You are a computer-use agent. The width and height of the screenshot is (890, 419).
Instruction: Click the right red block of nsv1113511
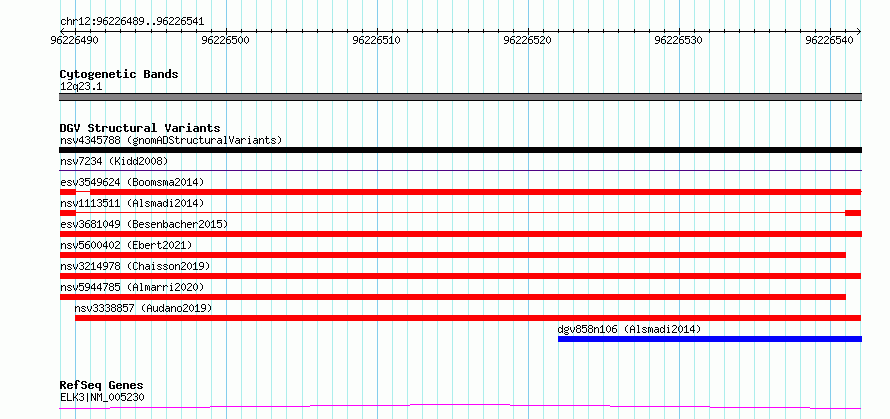click(x=853, y=213)
